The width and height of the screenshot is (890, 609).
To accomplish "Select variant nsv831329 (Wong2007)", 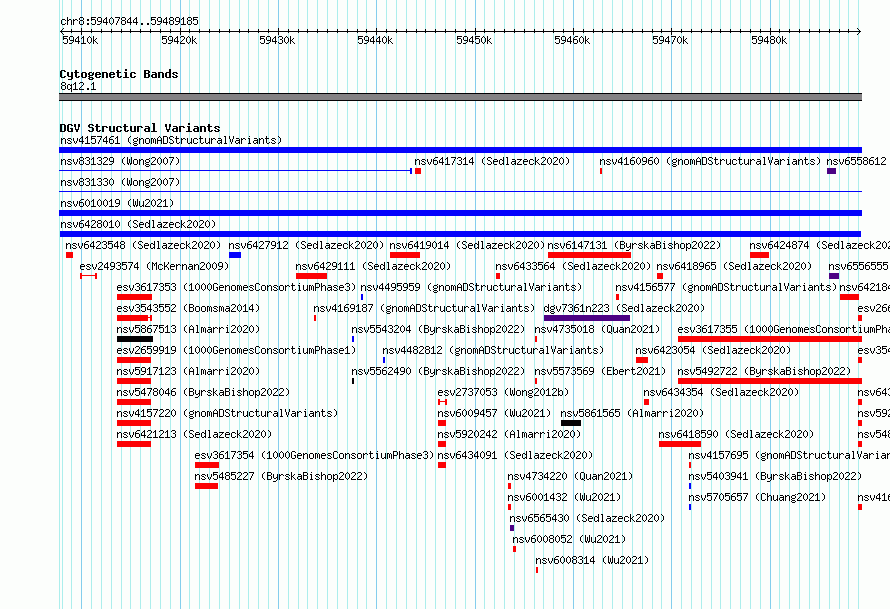I will click(120, 161).
